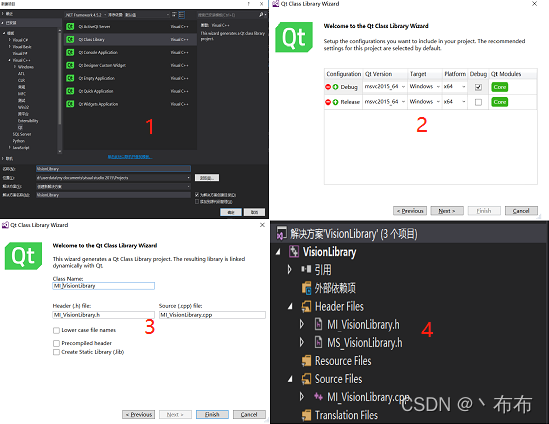Viewport: 549px width, 424px height.
Task: Remove the Debug configuration with red minus icon
Action: click(328, 87)
